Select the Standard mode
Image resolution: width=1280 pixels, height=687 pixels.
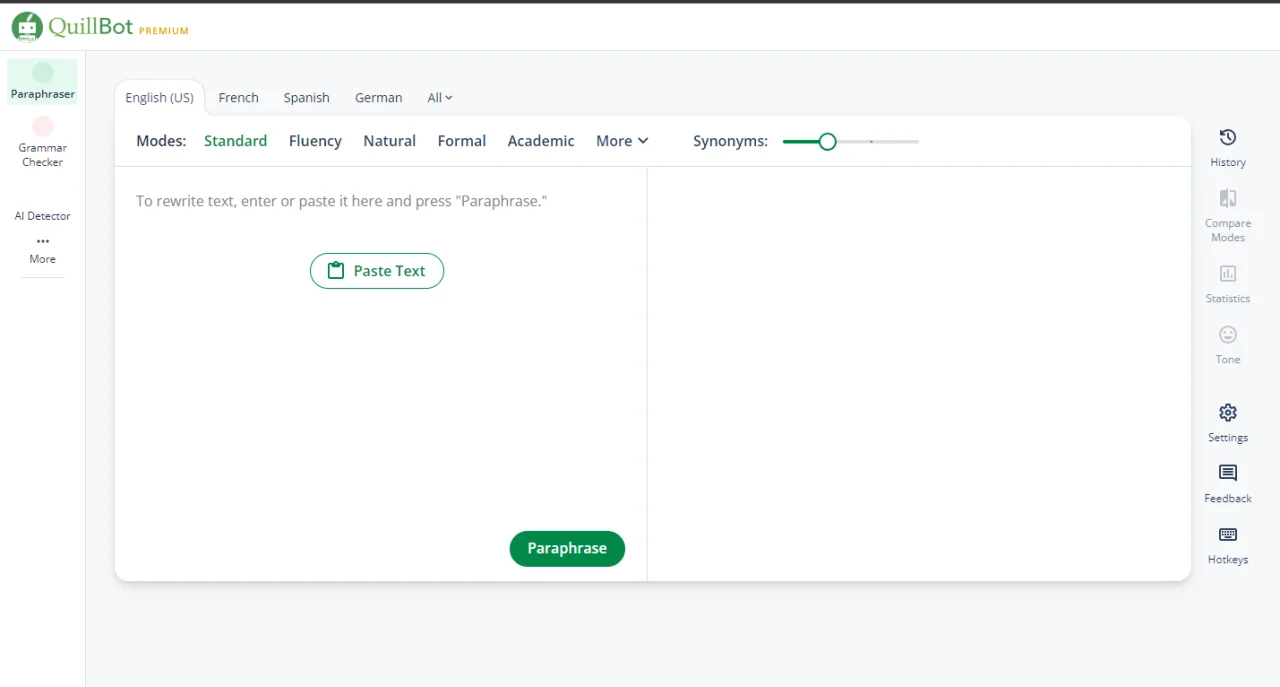pos(236,141)
